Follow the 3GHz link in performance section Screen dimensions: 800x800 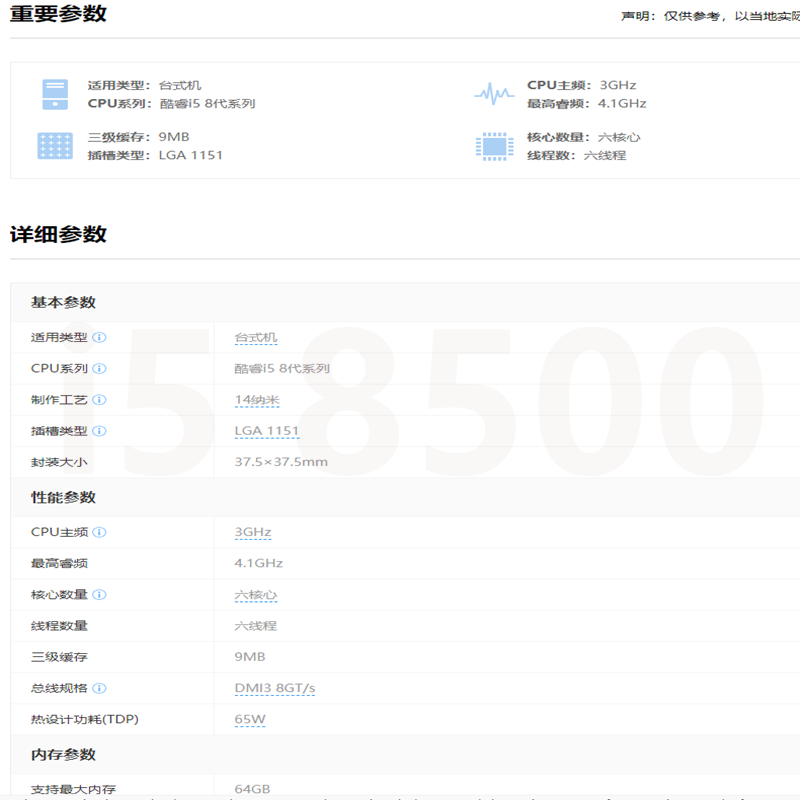coord(253,532)
